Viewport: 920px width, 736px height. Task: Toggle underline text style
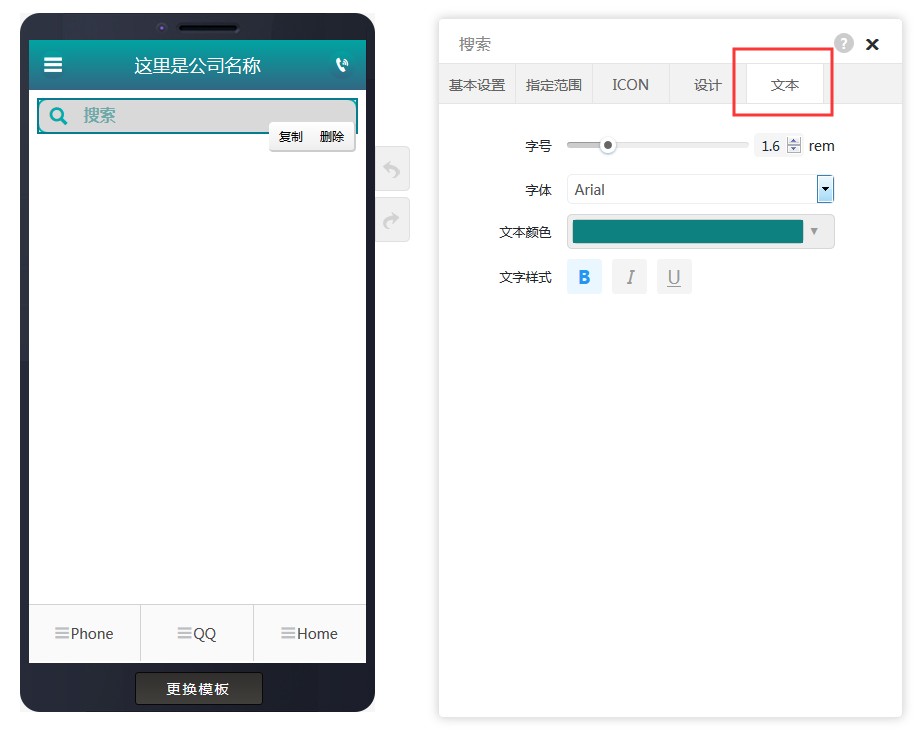(674, 276)
